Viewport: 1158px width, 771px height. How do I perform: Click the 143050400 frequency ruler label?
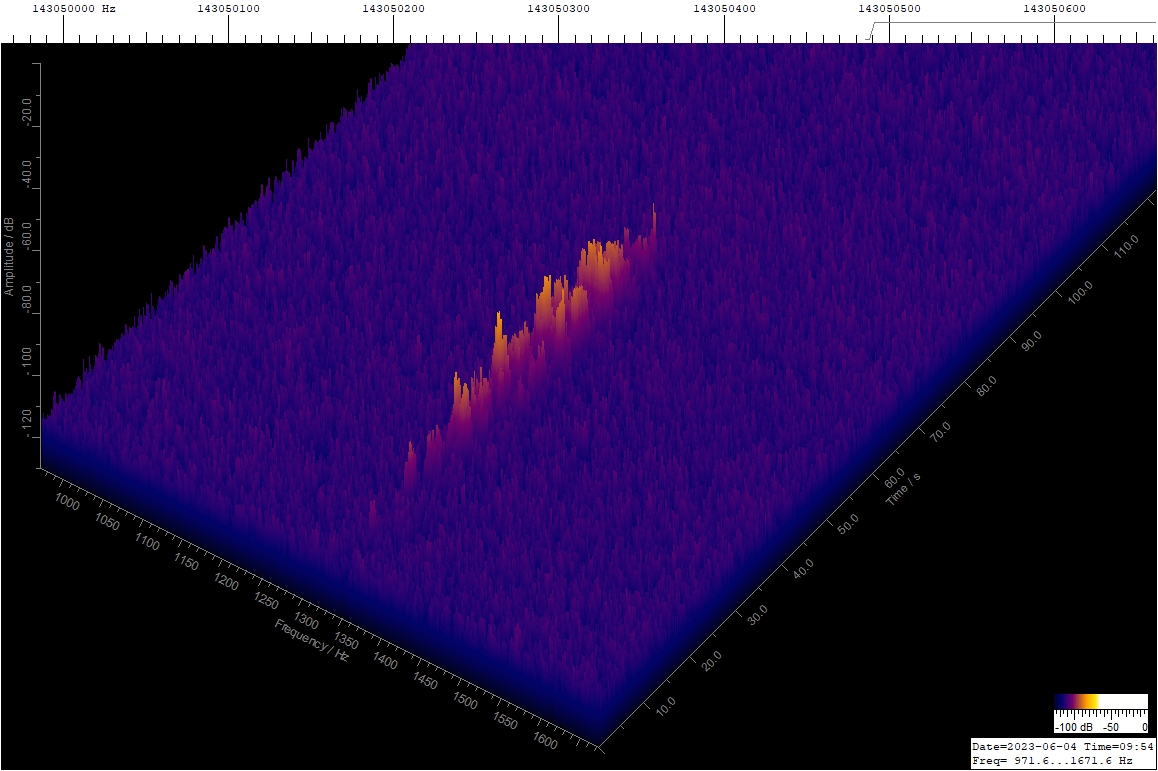[724, 9]
